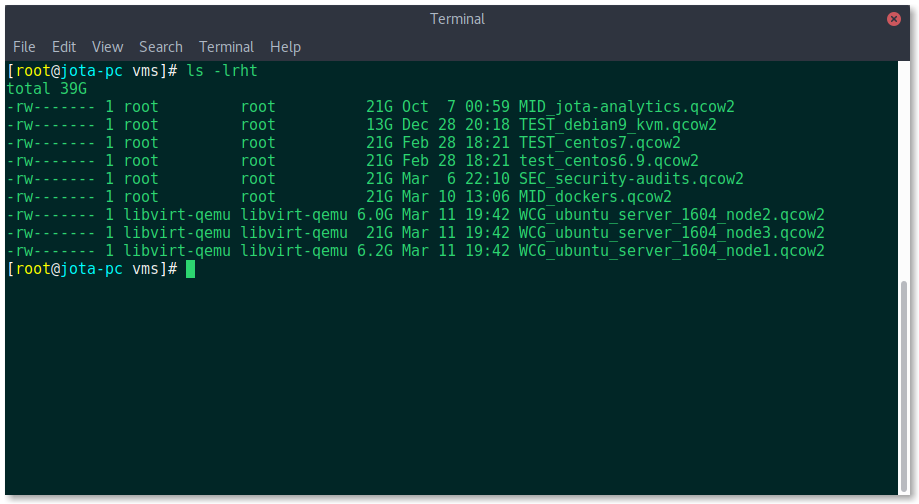Open the View menu
Viewport: 919px width, 504px height.
pyautogui.click(x=107, y=47)
